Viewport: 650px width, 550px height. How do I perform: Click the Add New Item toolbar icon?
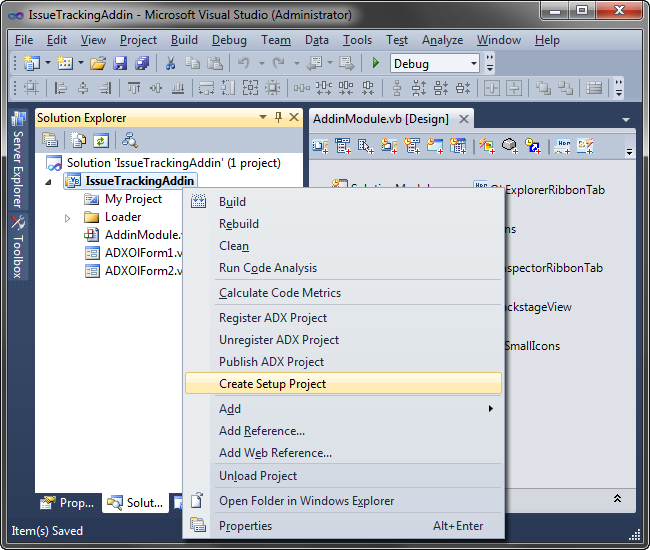[x=65, y=63]
